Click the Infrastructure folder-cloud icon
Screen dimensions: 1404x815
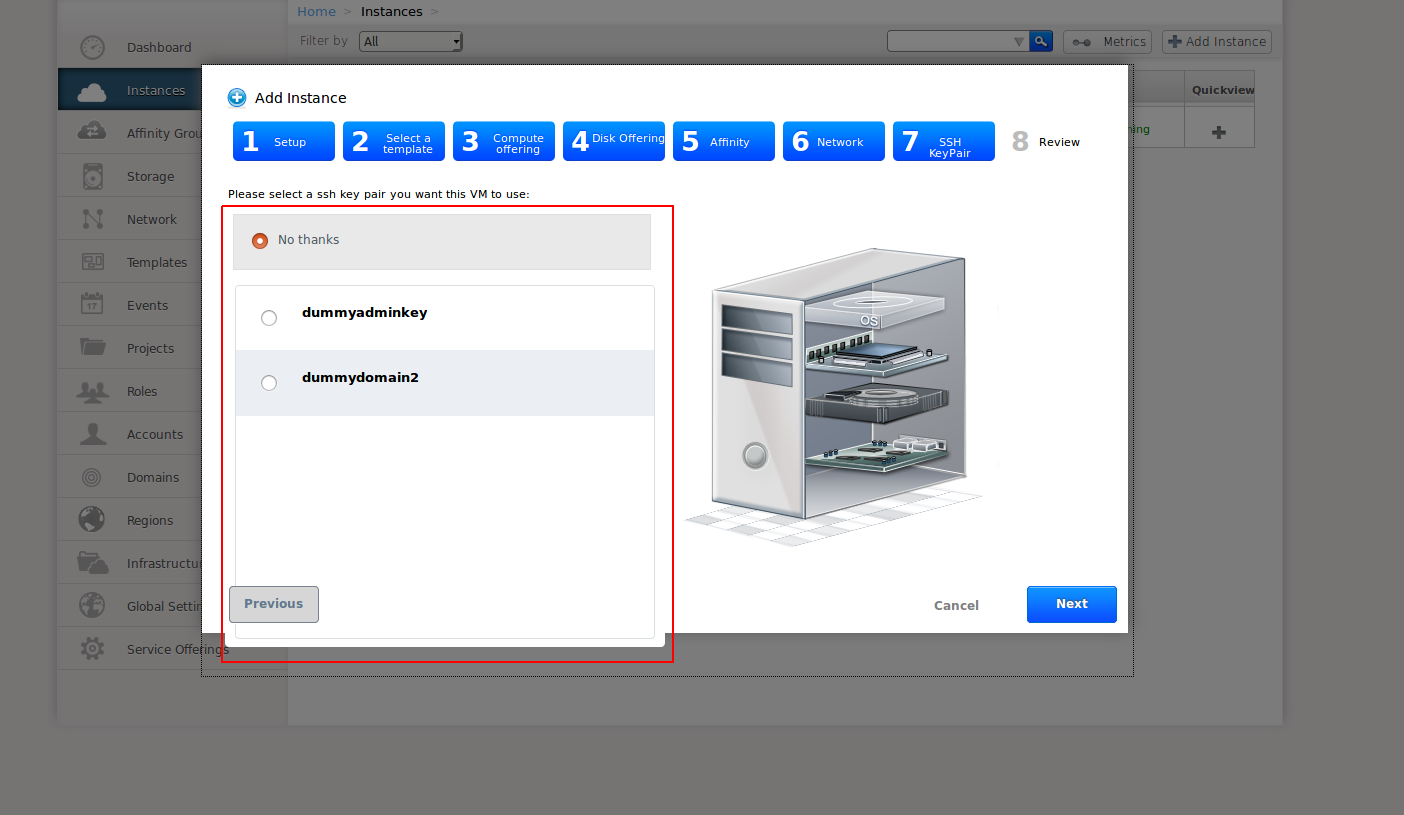[x=92, y=563]
